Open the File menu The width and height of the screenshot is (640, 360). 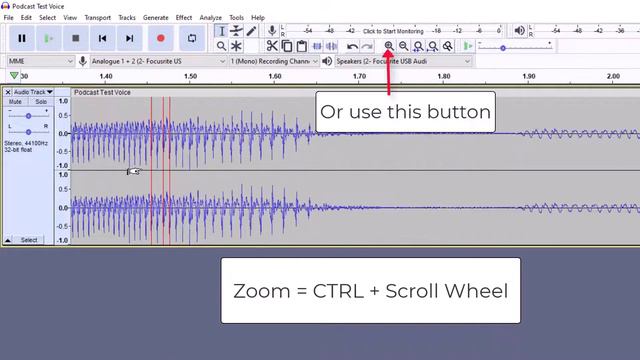tap(8, 18)
